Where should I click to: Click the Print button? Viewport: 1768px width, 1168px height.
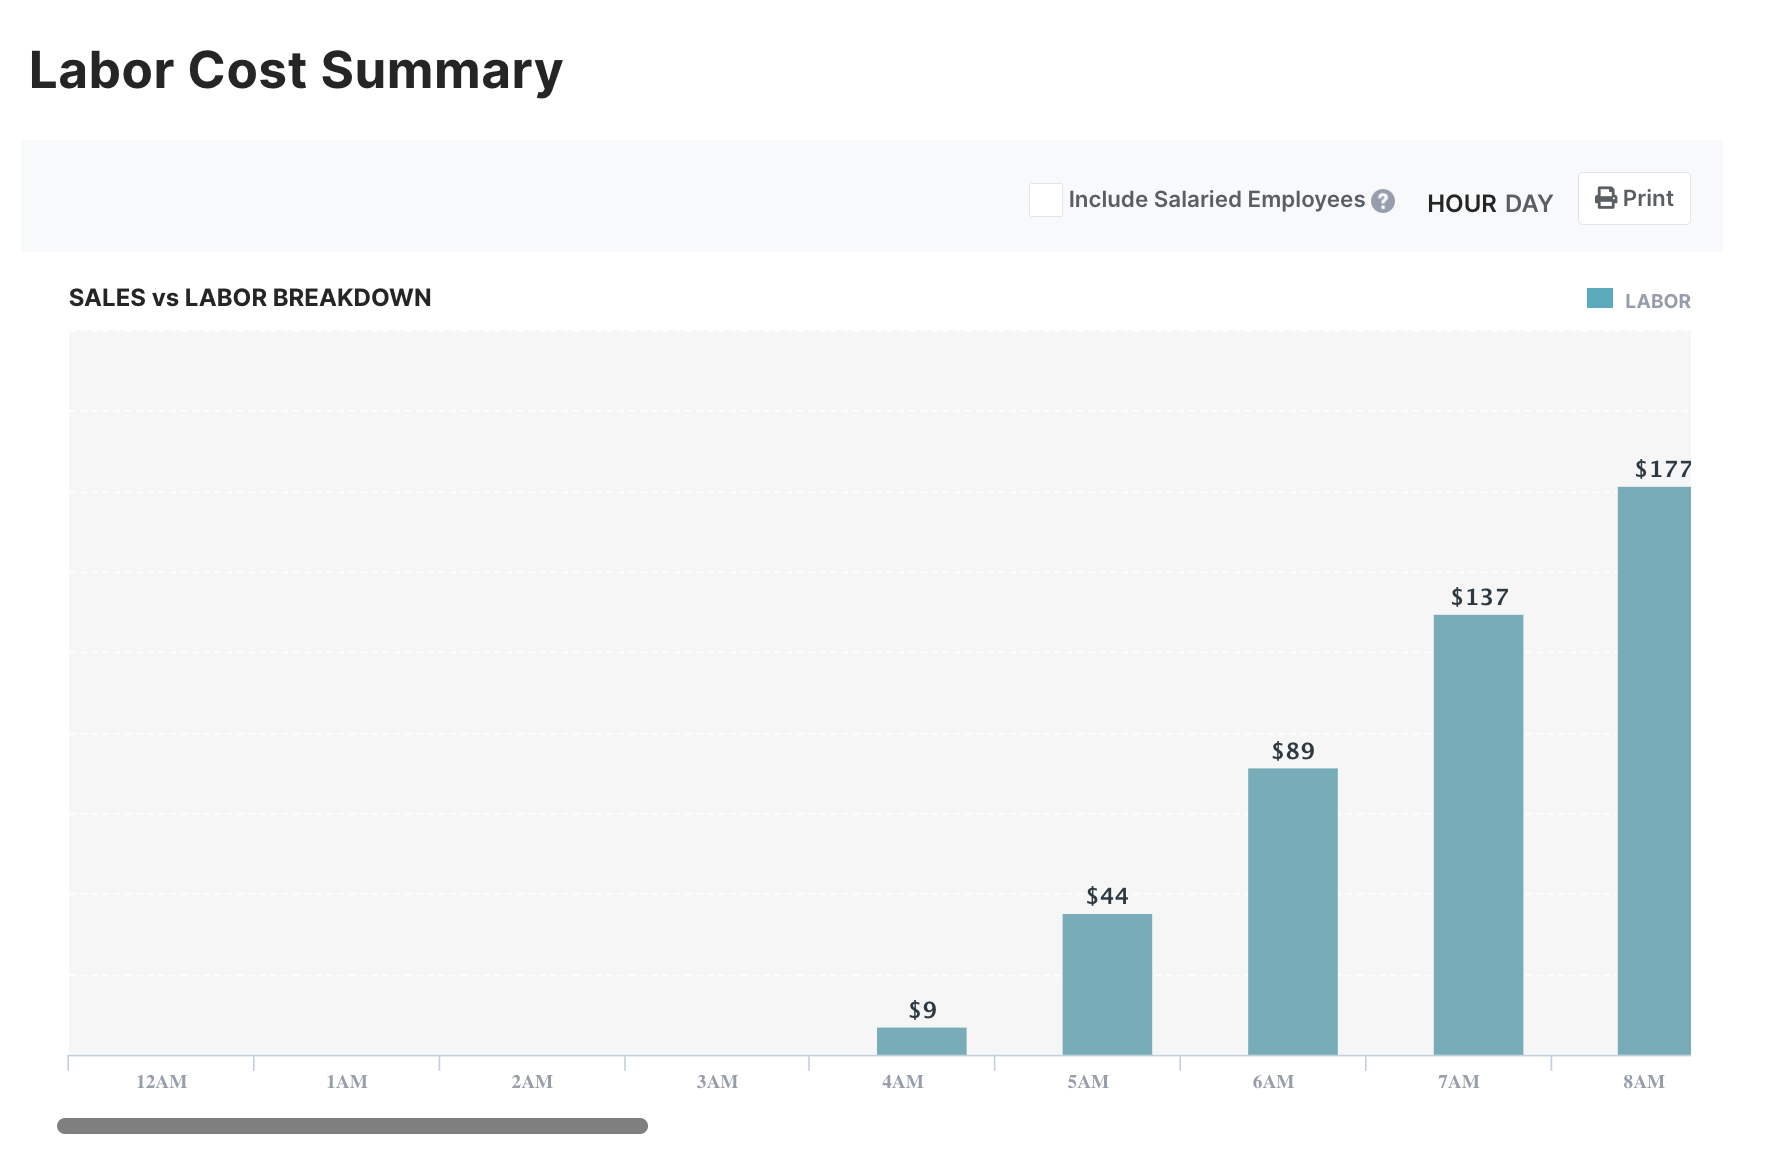pyautogui.click(x=1633, y=198)
